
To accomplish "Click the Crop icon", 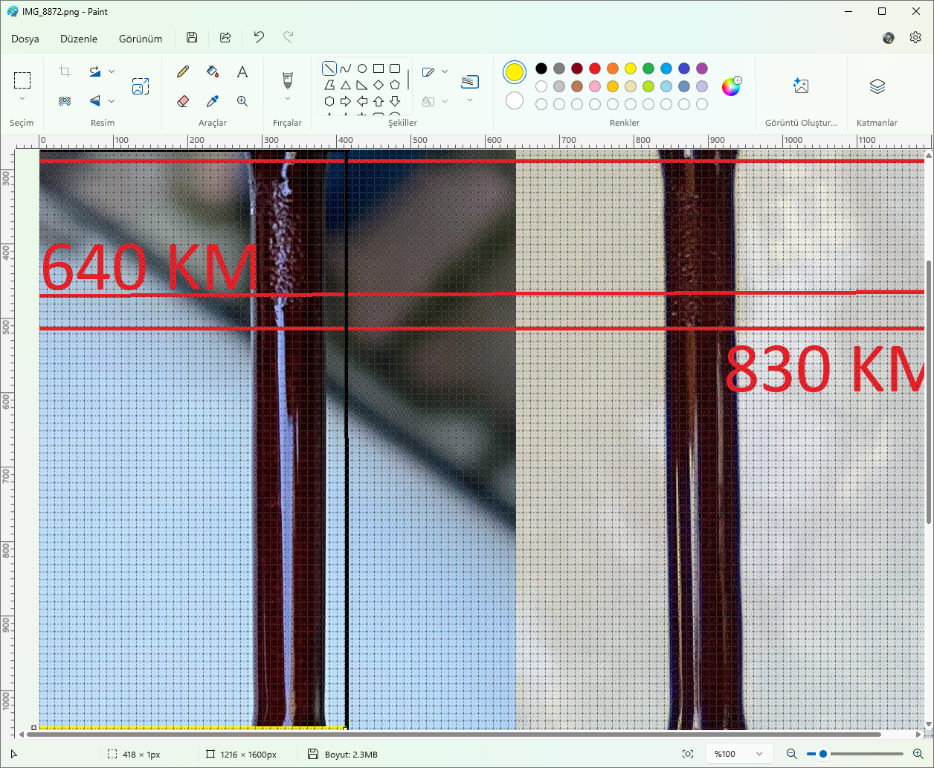I will click(65, 71).
